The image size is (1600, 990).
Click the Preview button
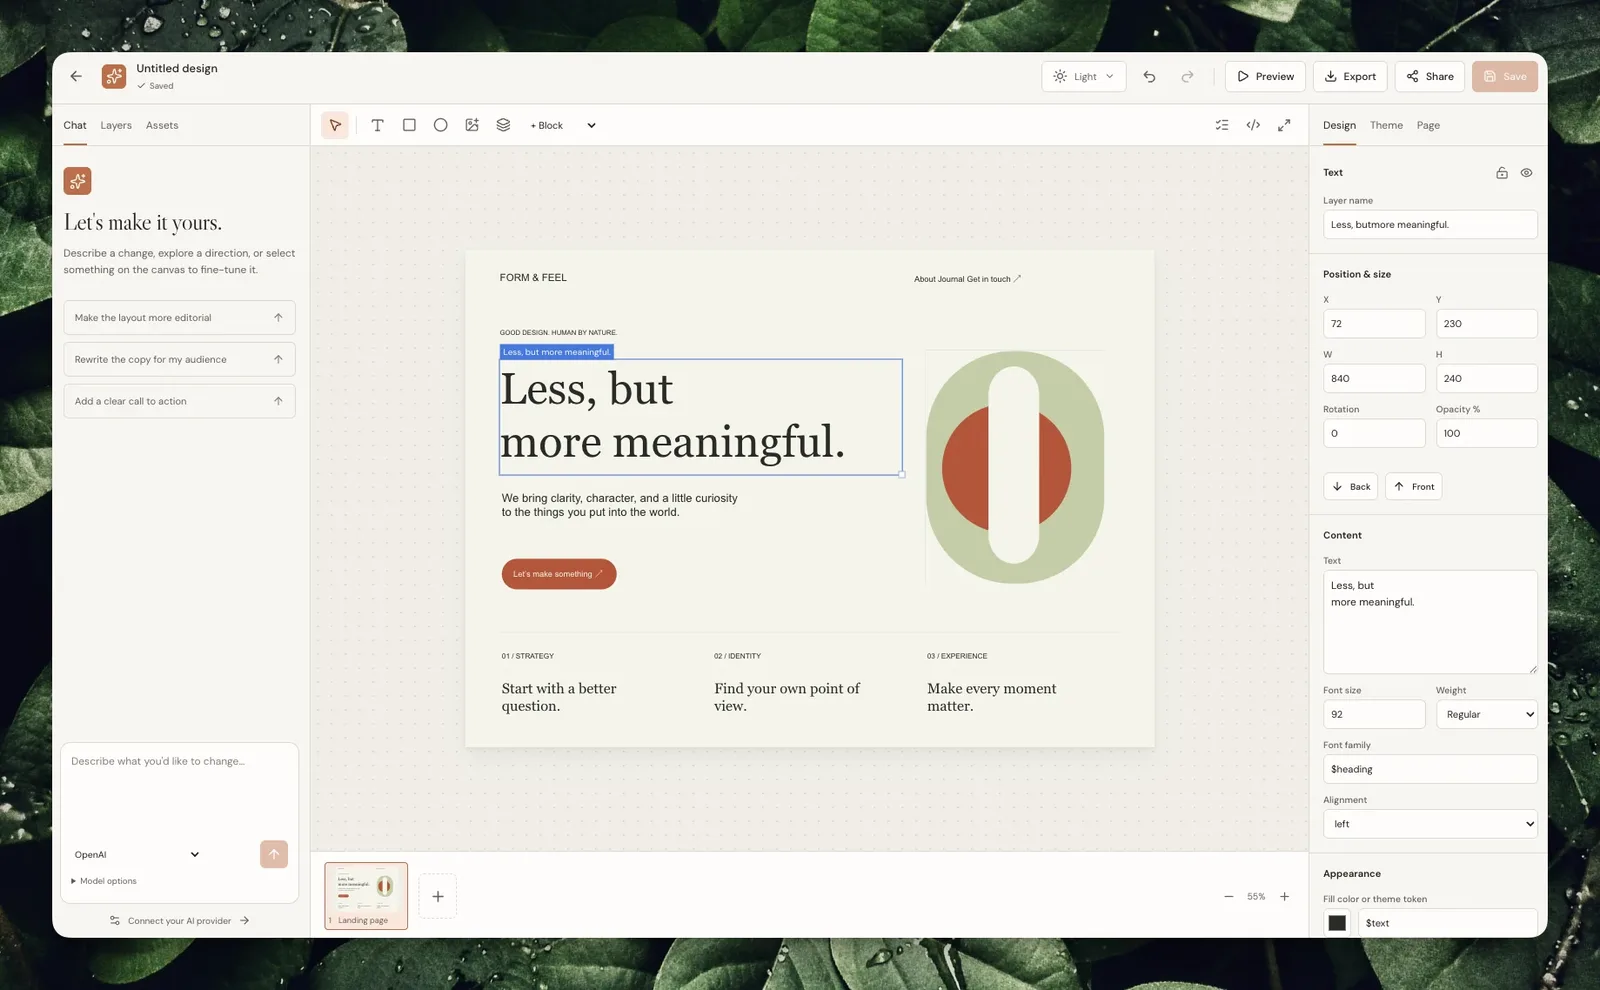(x=1265, y=76)
